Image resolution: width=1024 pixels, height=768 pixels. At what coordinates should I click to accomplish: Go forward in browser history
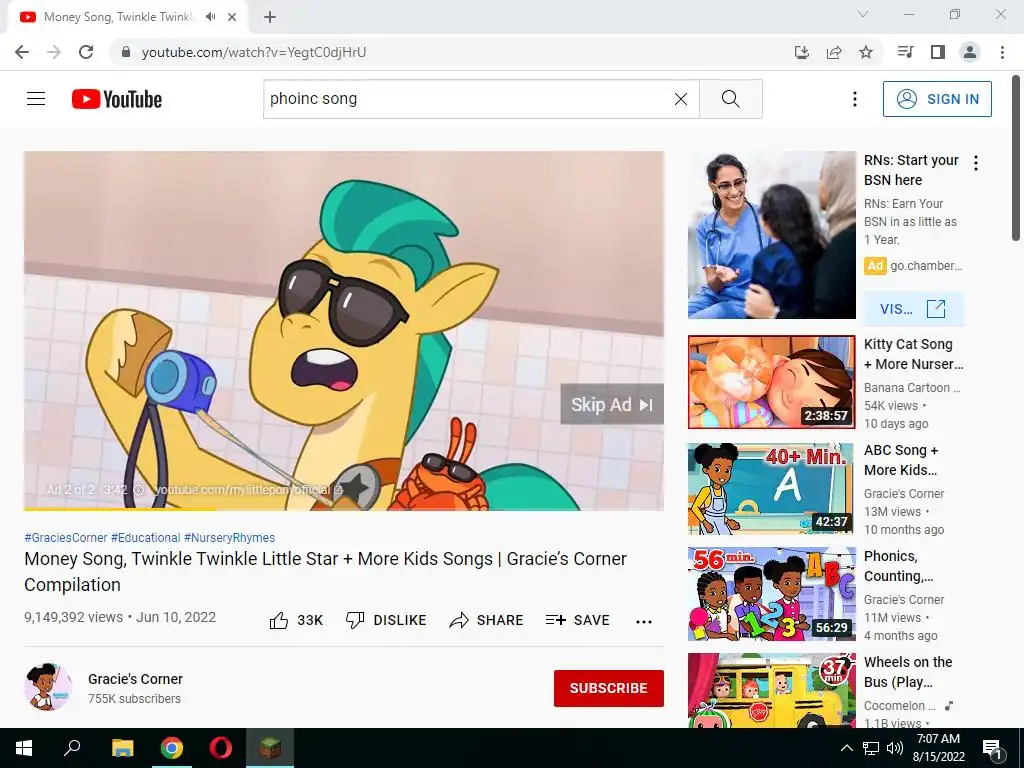54,52
